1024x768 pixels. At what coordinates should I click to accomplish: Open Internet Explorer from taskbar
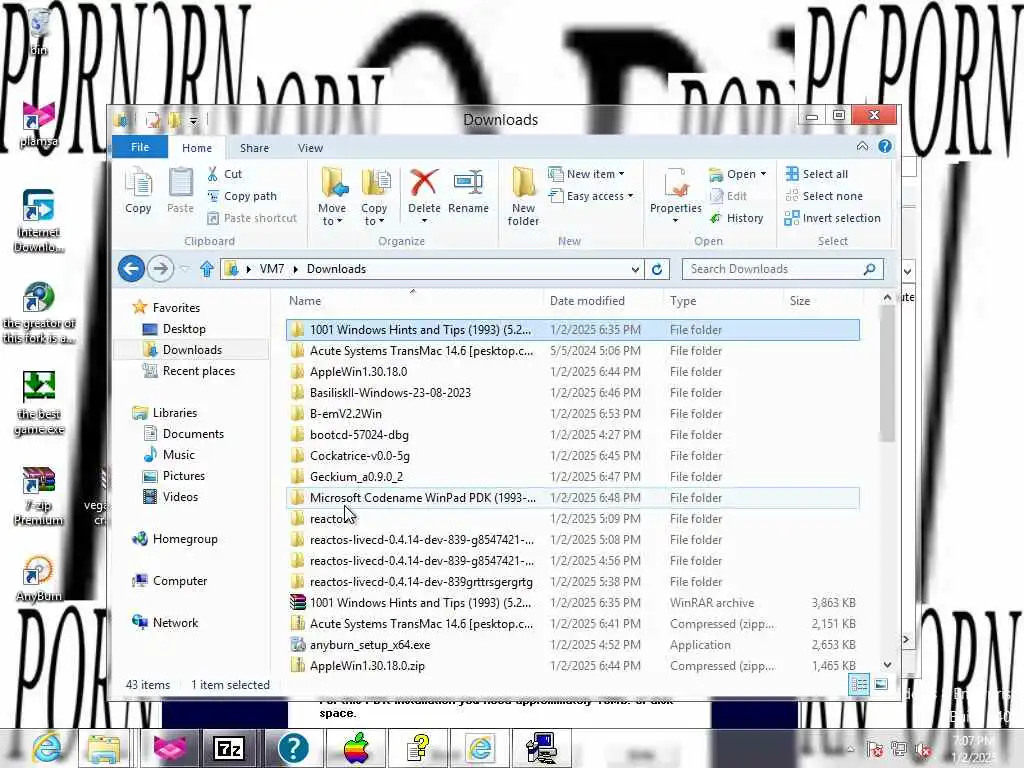(x=46, y=748)
